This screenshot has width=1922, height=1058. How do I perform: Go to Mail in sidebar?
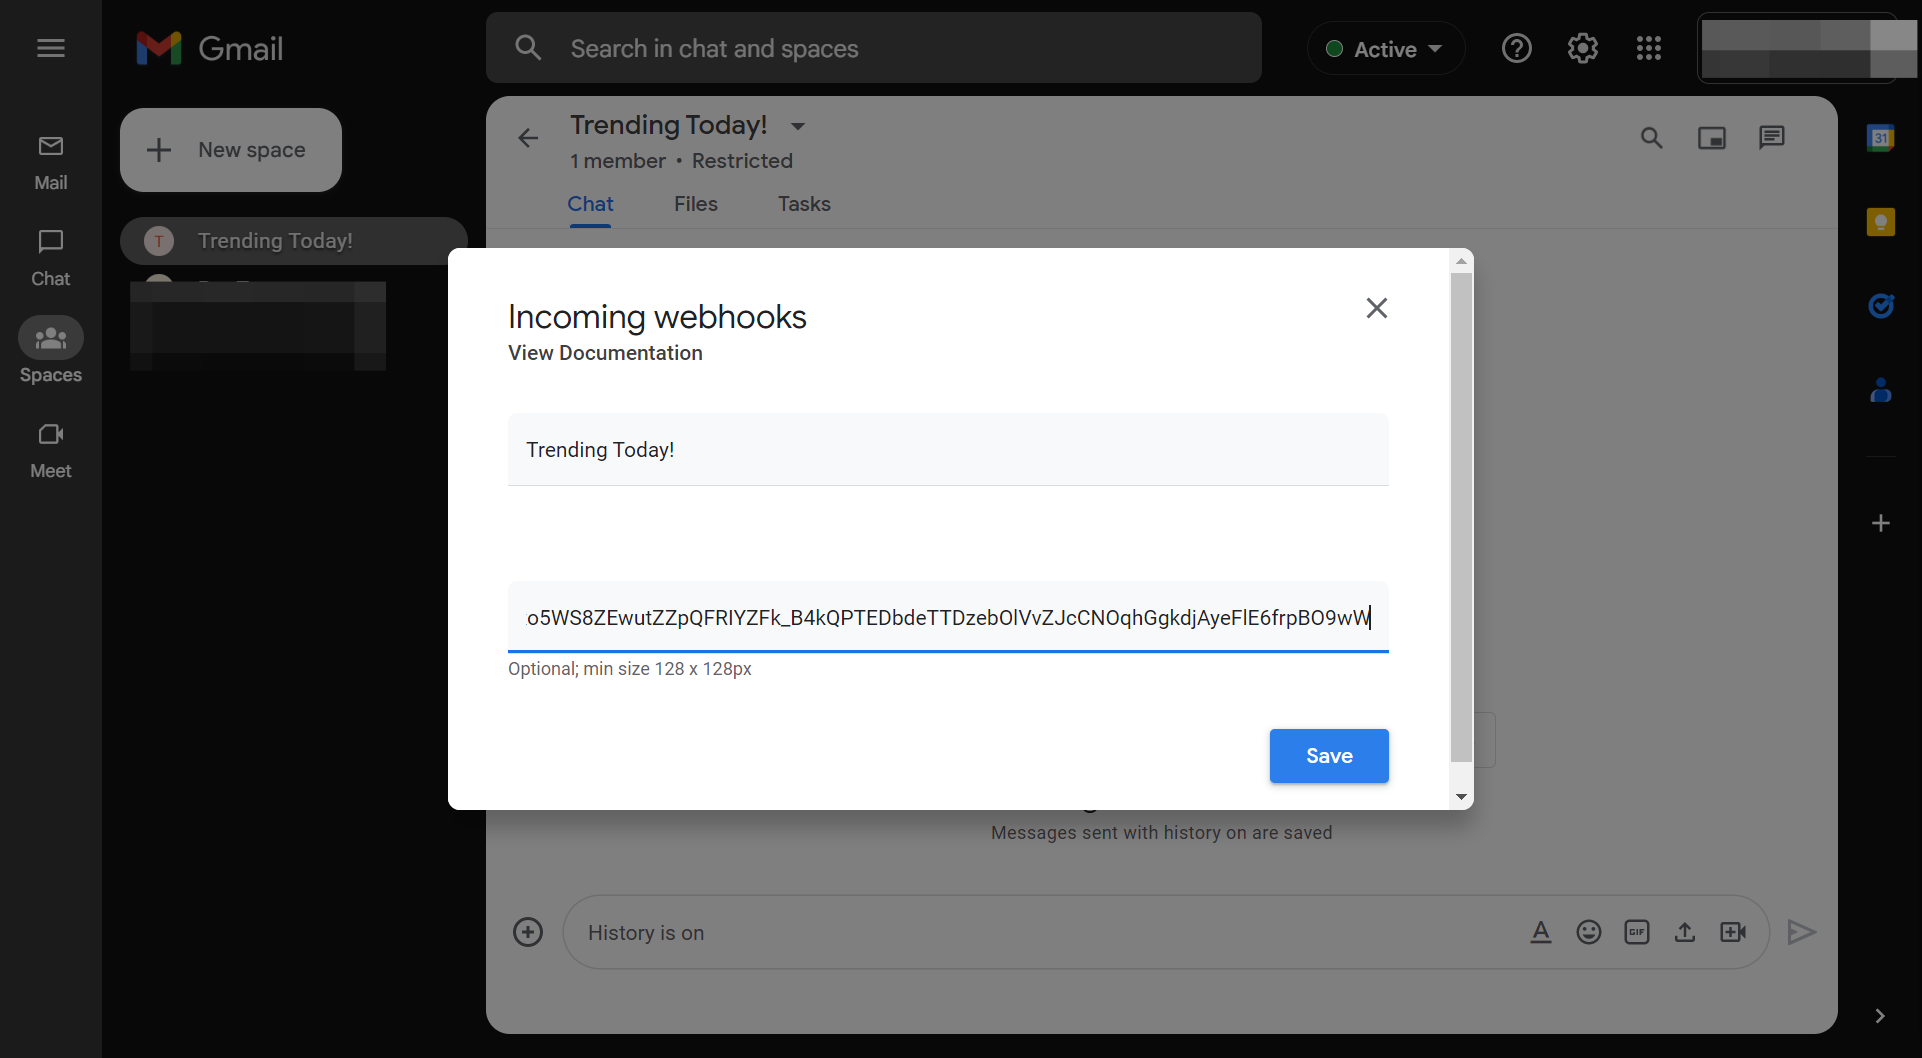click(x=51, y=163)
